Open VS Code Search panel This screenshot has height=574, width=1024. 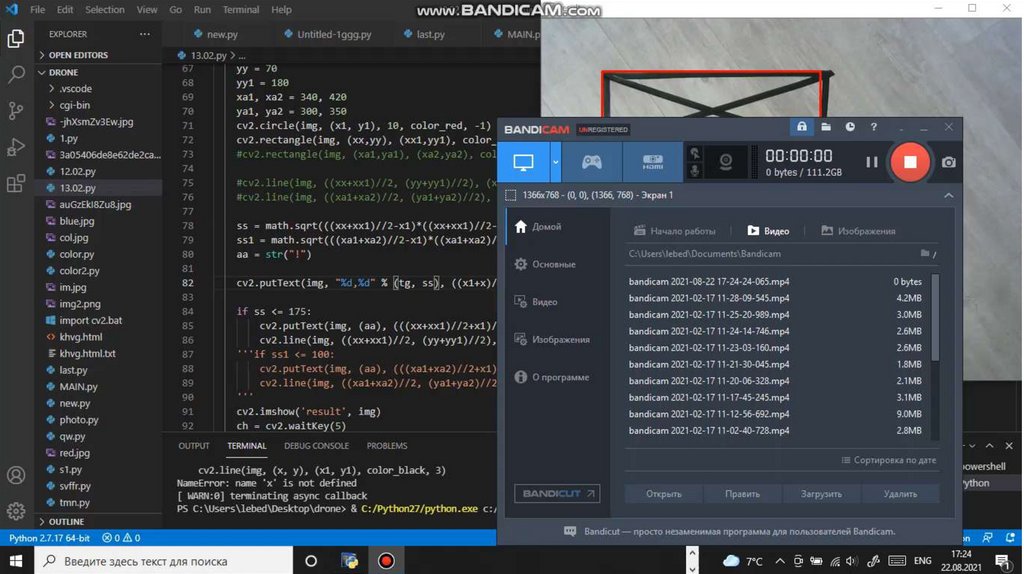[16, 75]
